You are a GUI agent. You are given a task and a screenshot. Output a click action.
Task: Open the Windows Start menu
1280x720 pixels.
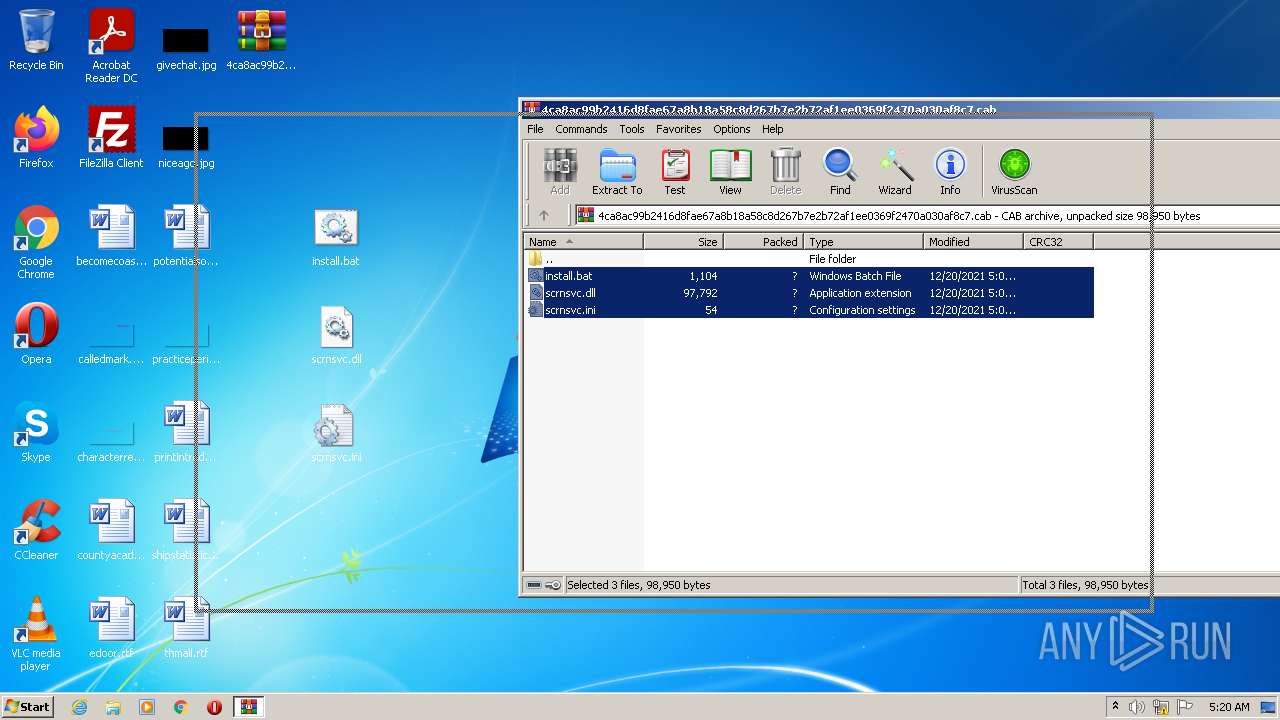28,706
